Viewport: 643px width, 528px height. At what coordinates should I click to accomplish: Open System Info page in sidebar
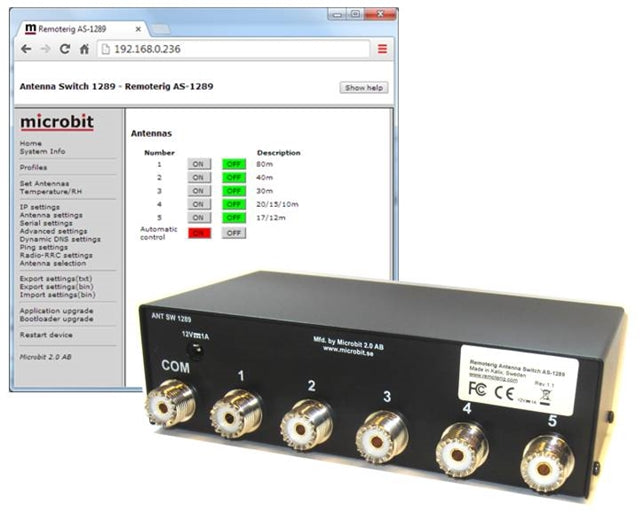42,151
